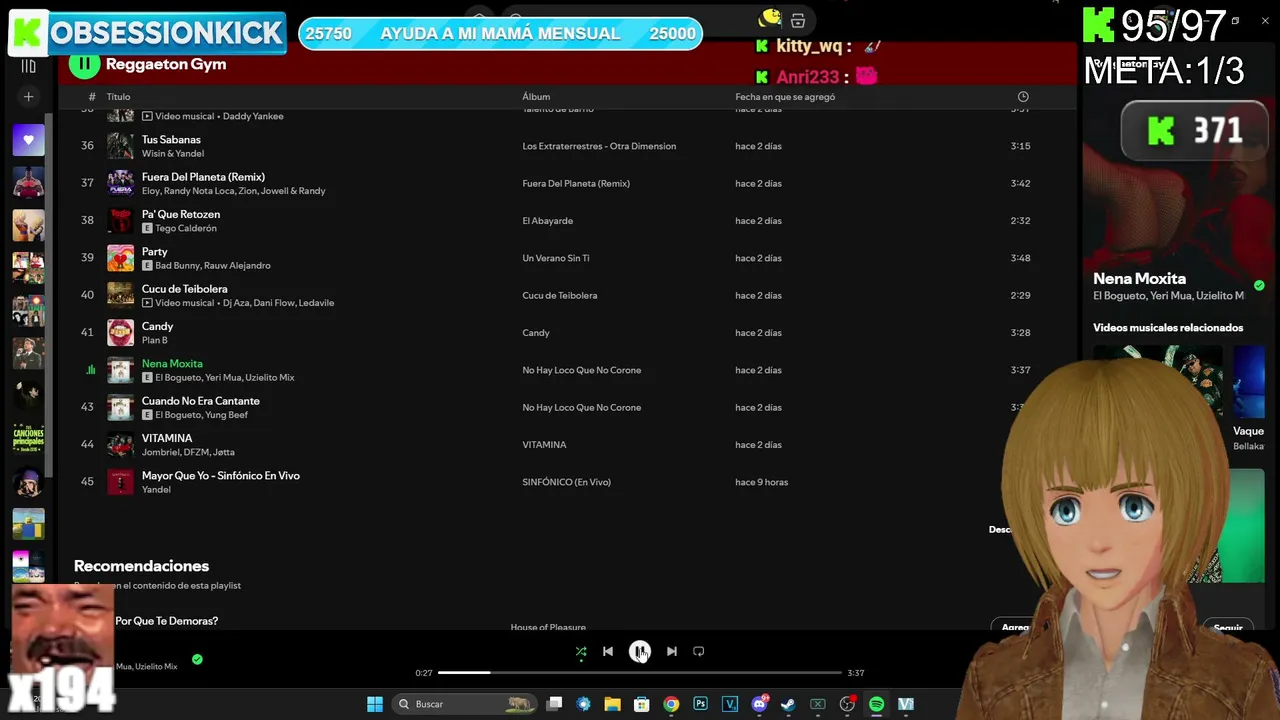Select the track Tus Sabanas
The image size is (1280, 720).
(171, 140)
